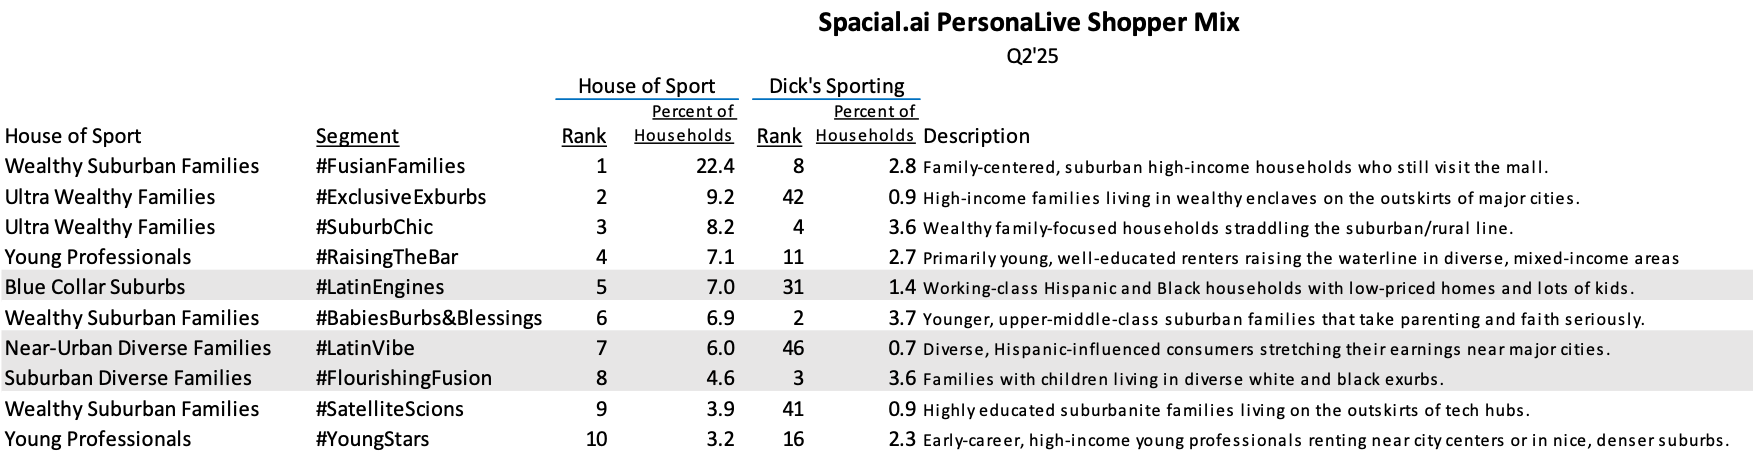Select the Near-Urban Diverse Families row label

(x=138, y=348)
